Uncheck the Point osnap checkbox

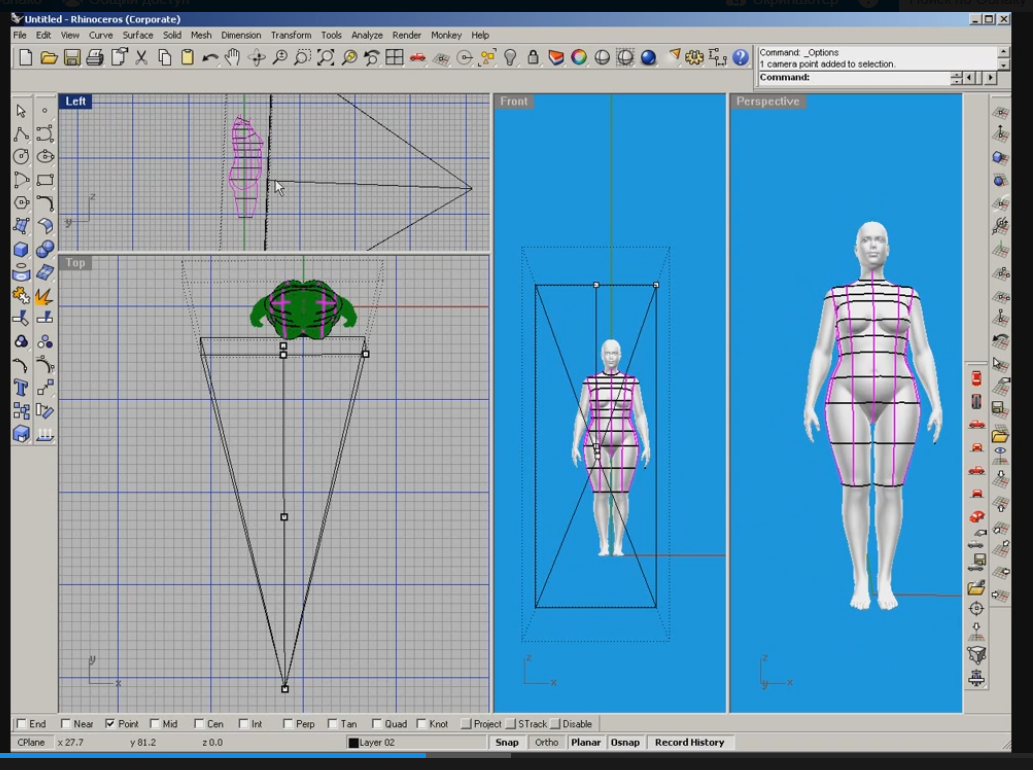click(x=110, y=724)
